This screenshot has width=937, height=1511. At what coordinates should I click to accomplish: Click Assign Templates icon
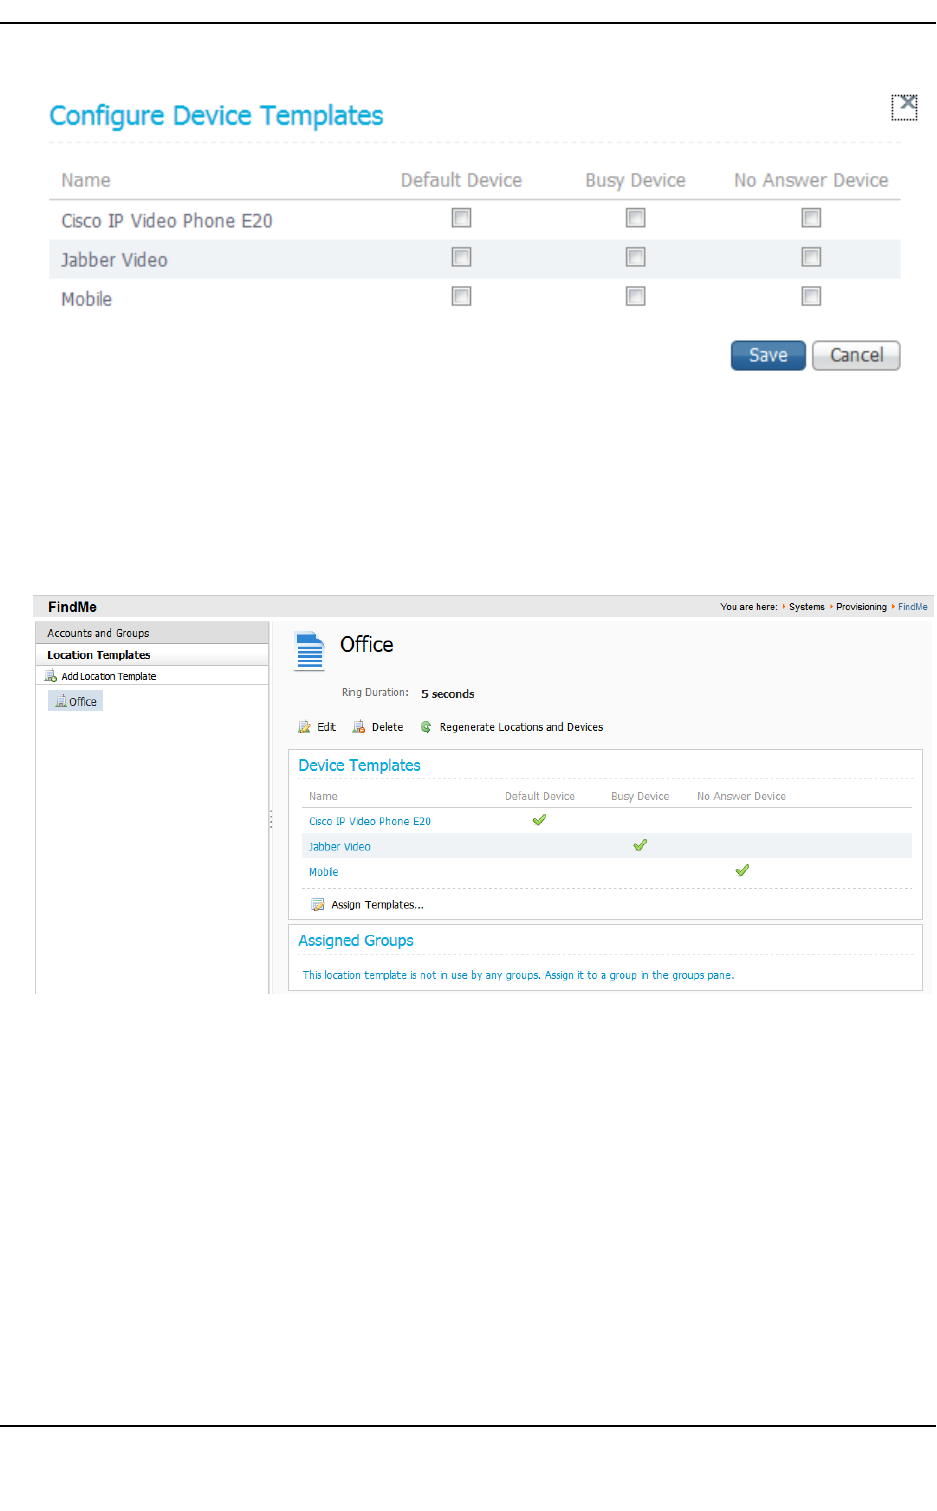318,905
